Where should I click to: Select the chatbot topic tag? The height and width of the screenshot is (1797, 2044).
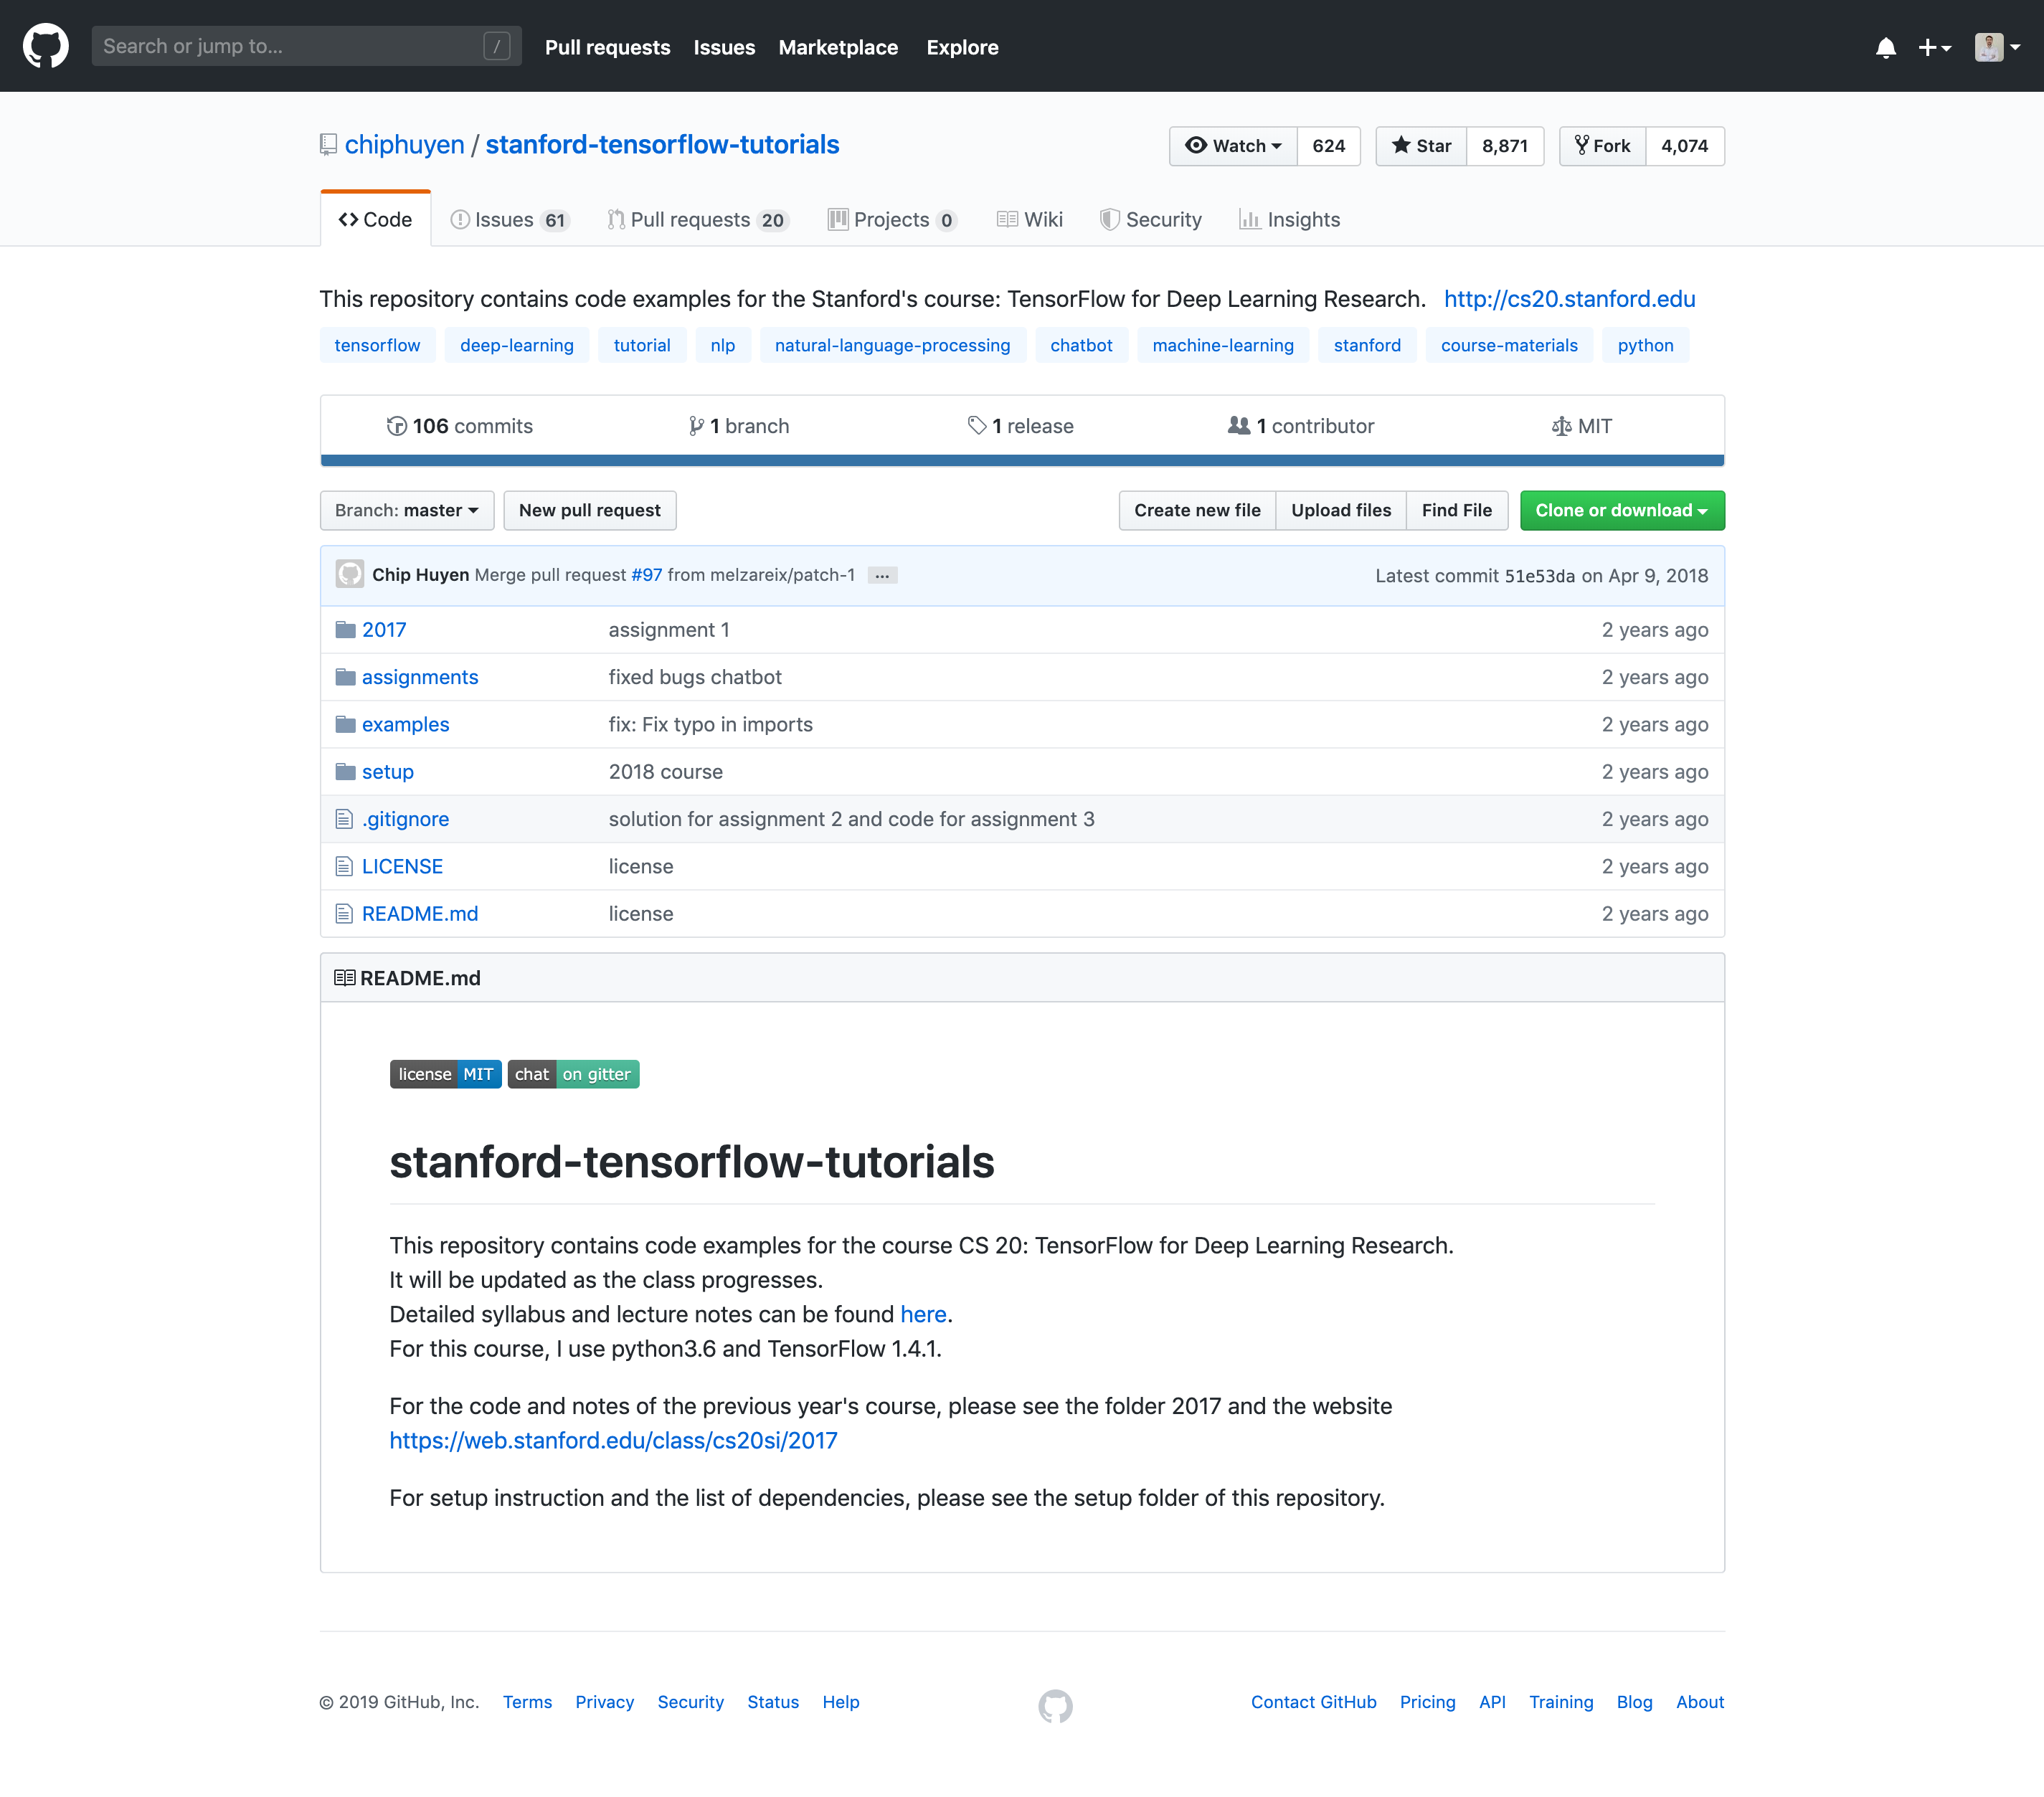(x=1081, y=345)
